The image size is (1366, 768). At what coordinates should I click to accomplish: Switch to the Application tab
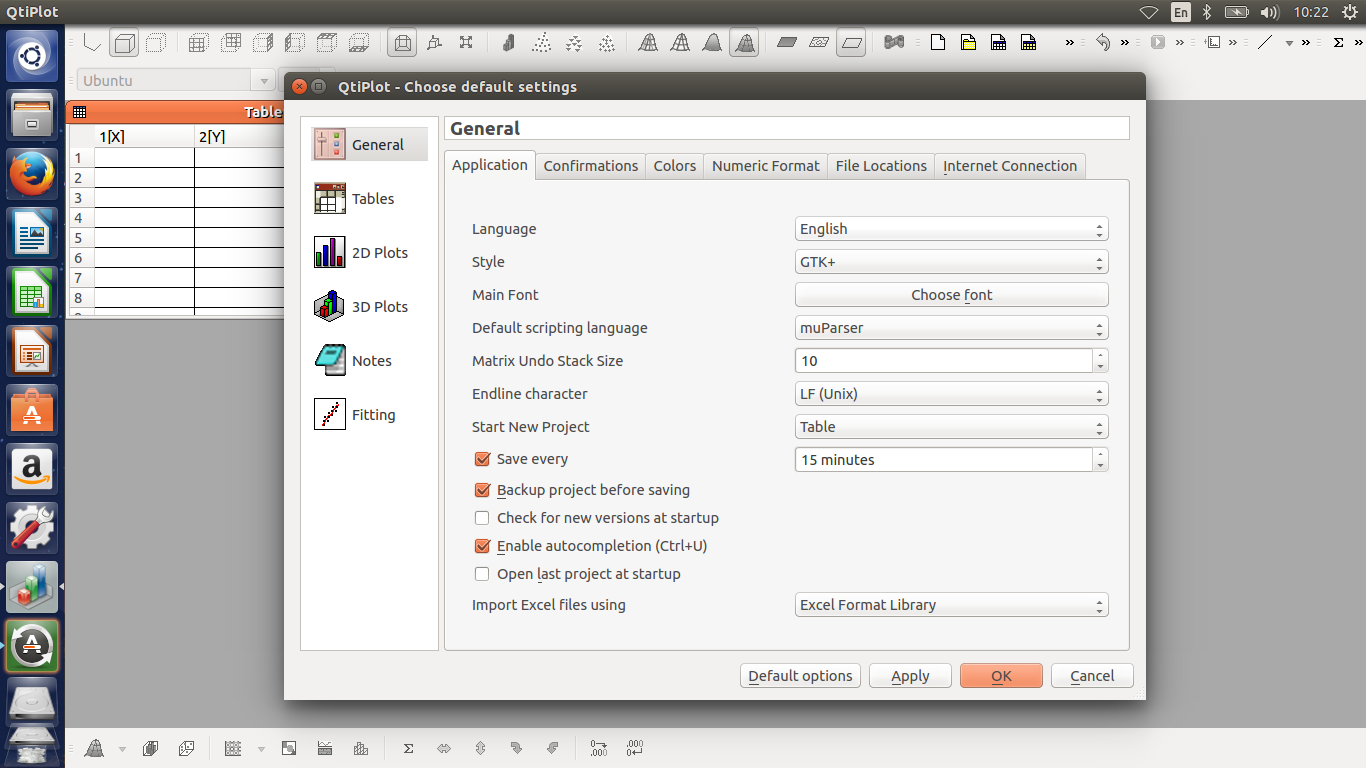coord(490,165)
